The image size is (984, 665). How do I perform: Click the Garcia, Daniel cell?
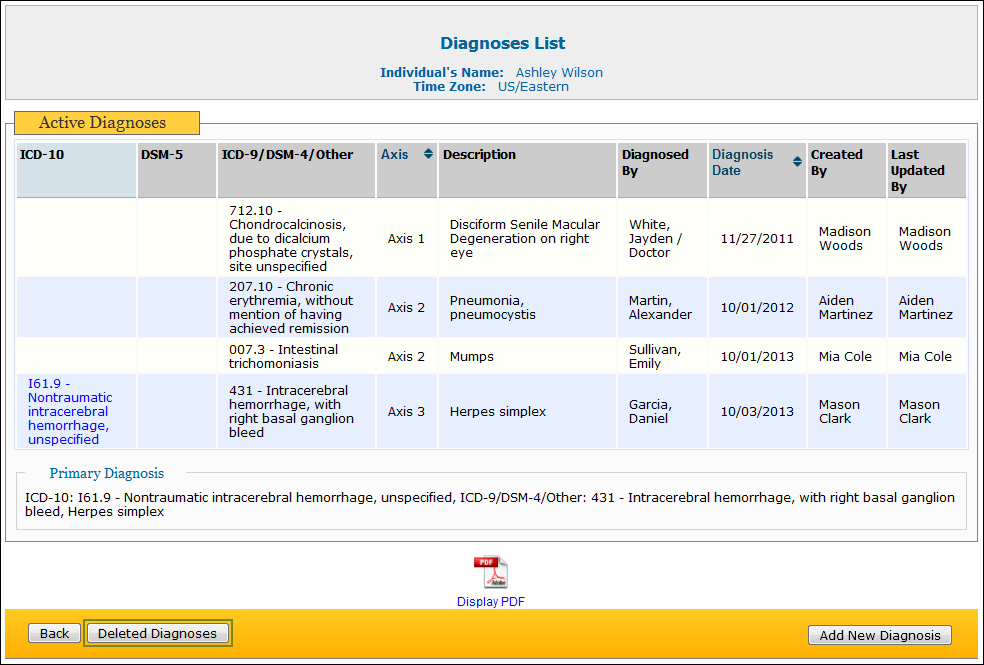pos(662,412)
